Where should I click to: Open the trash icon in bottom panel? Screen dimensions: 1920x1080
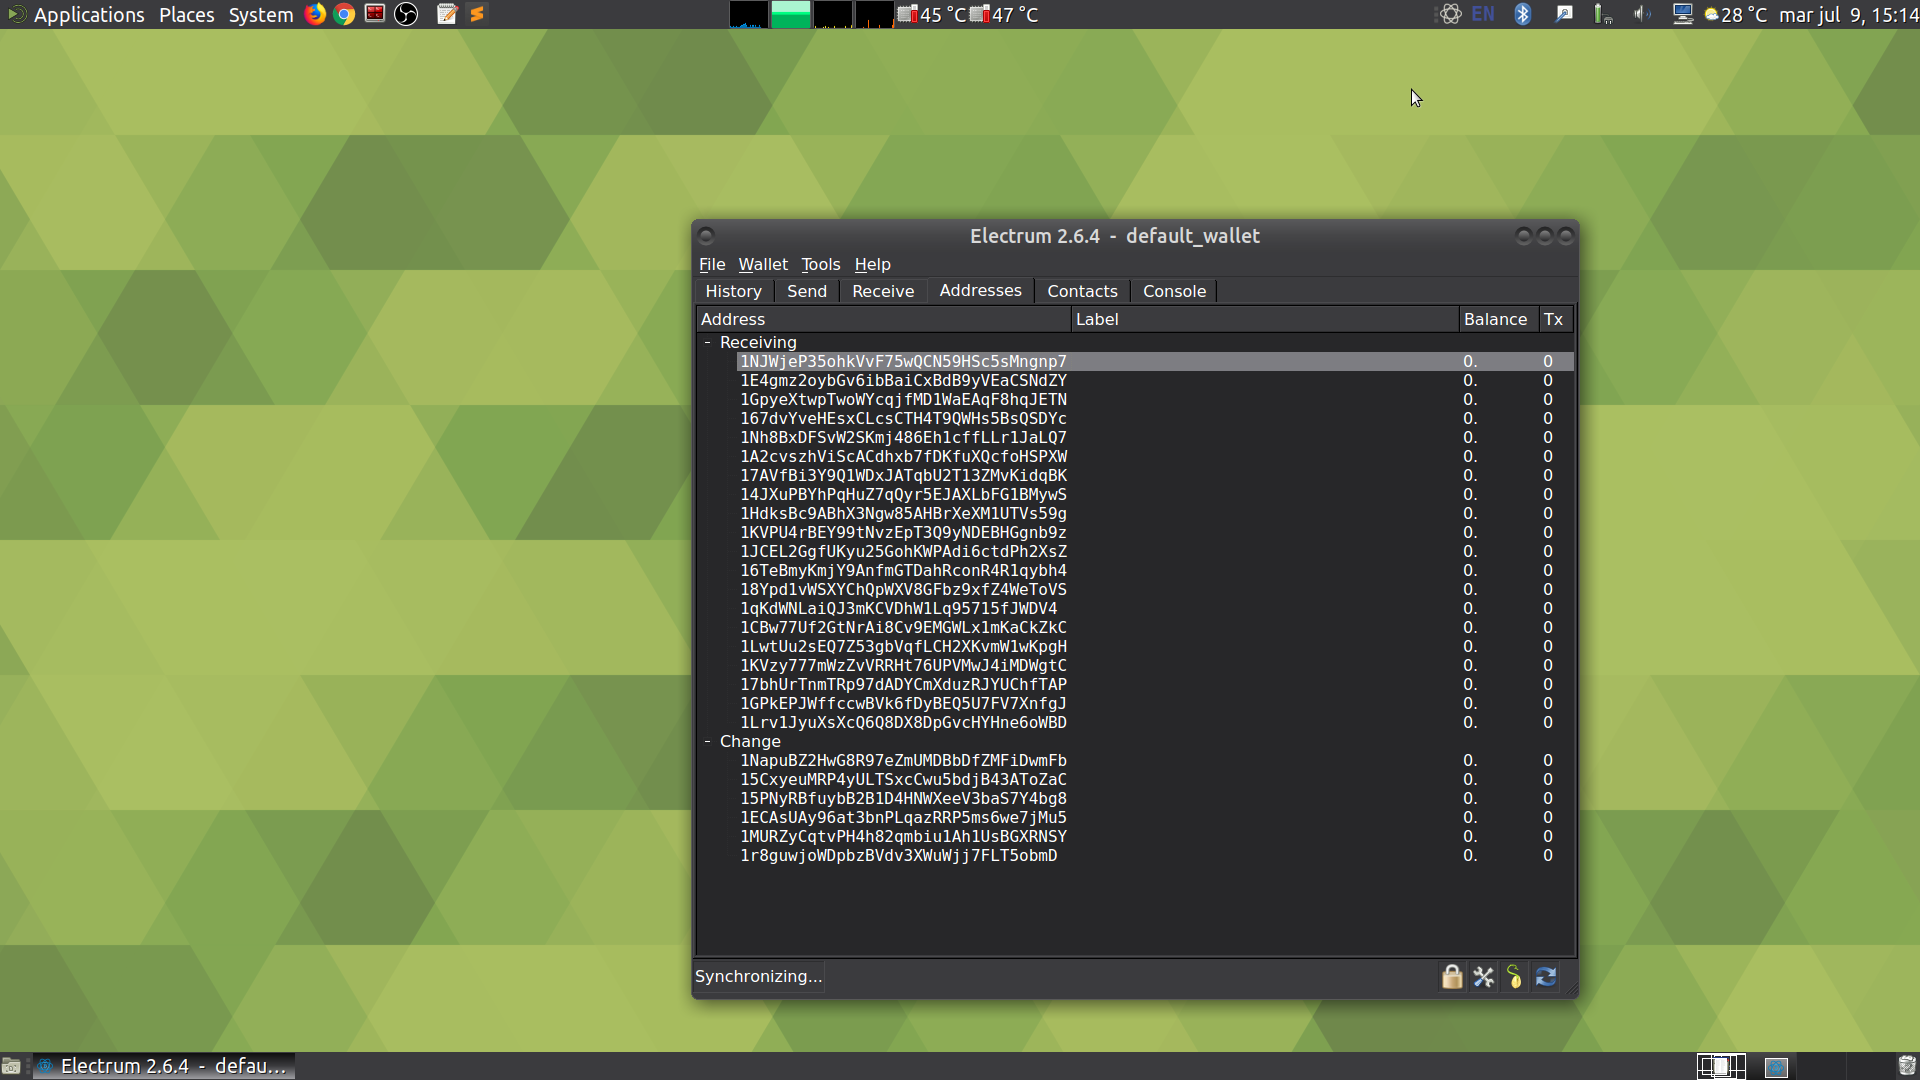coord(1907,1066)
